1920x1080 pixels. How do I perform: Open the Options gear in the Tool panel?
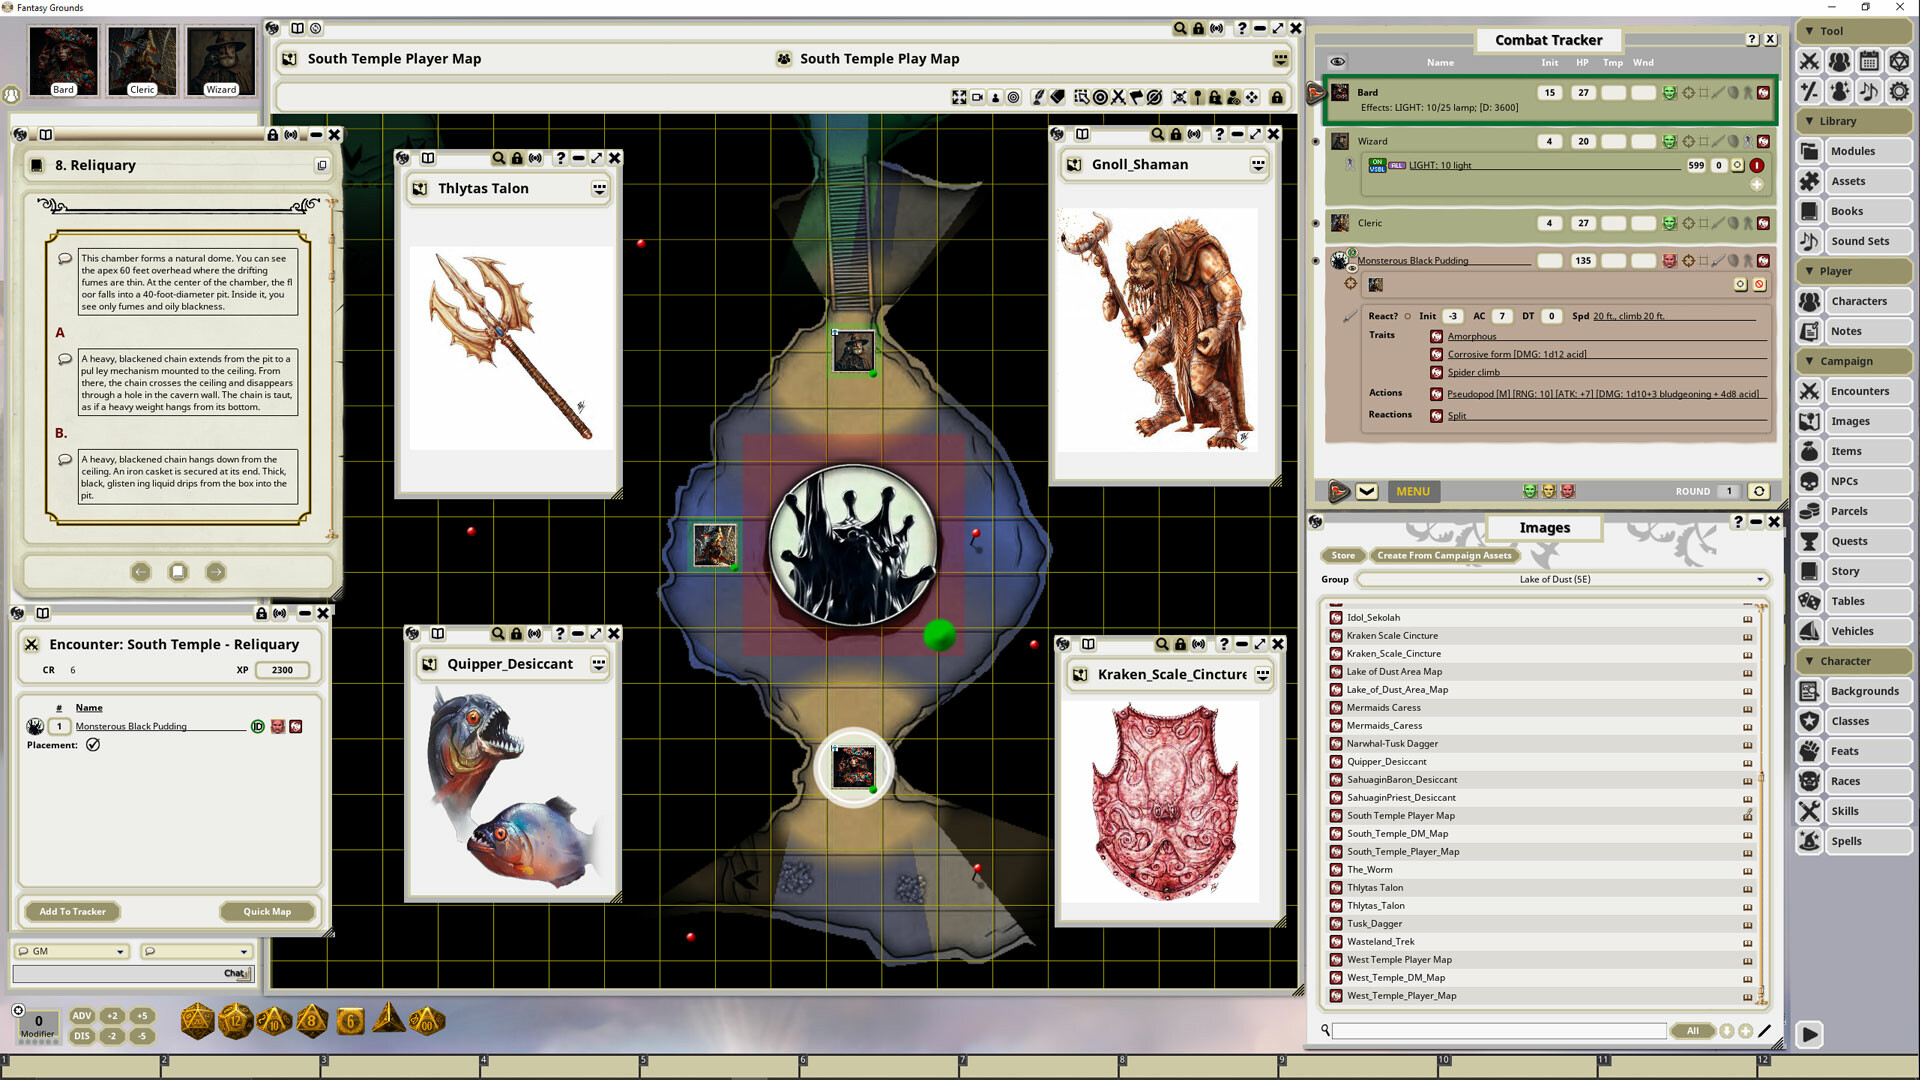coord(1898,91)
